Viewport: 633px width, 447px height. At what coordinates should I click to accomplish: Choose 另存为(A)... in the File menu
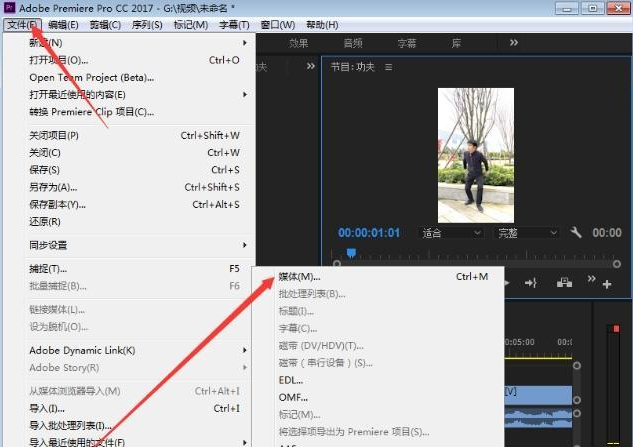pyautogui.click(x=53, y=187)
